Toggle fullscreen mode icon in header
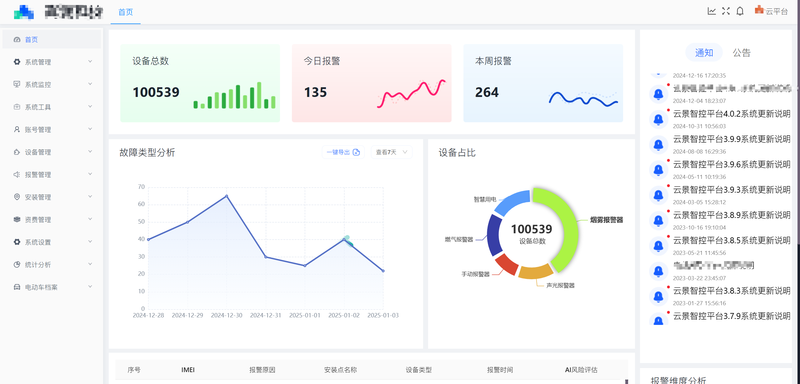The height and width of the screenshot is (384, 800). 726,11
